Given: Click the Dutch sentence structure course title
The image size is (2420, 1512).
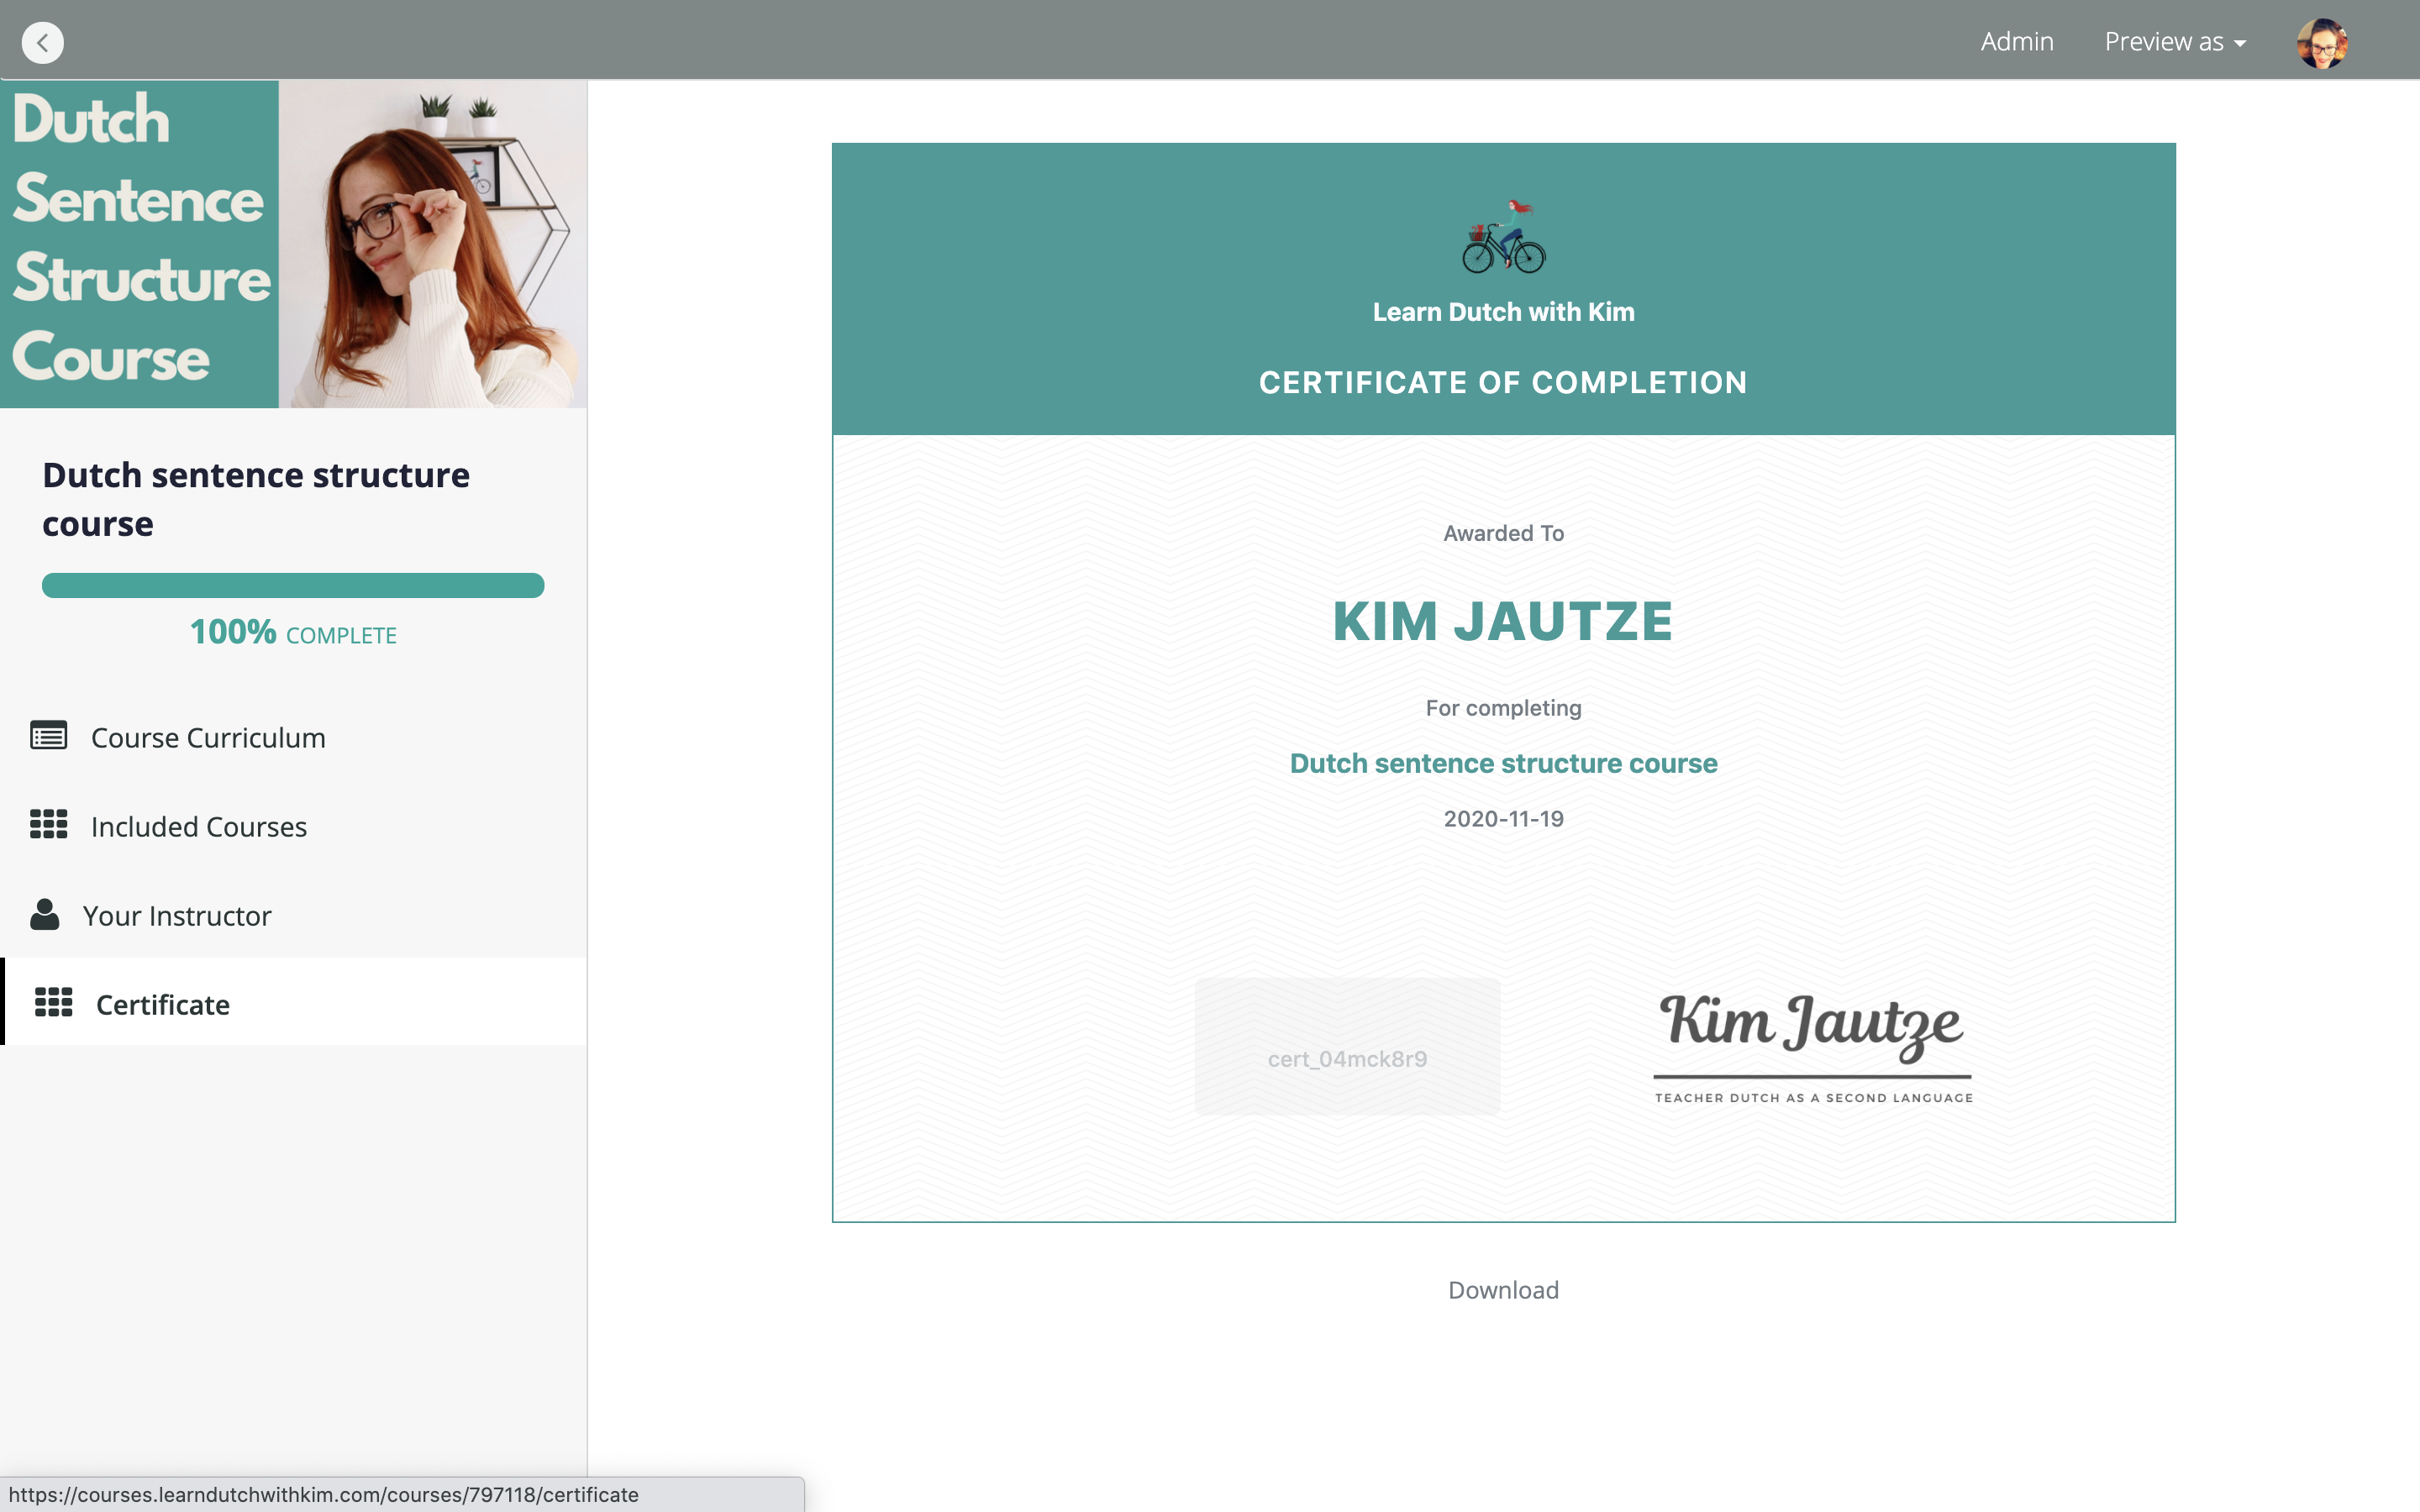Looking at the screenshot, I should click(256, 499).
